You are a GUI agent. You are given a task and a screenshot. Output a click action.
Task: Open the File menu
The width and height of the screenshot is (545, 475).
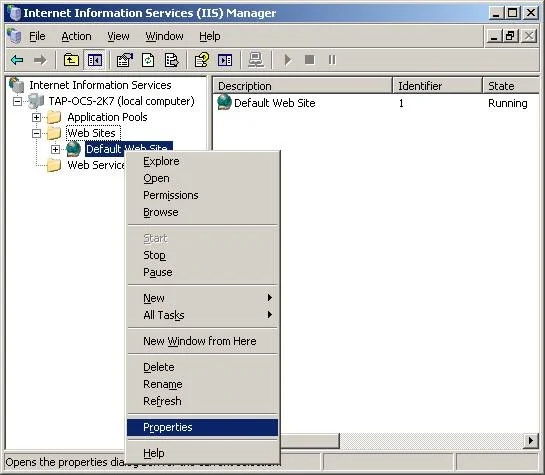pos(37,36)
